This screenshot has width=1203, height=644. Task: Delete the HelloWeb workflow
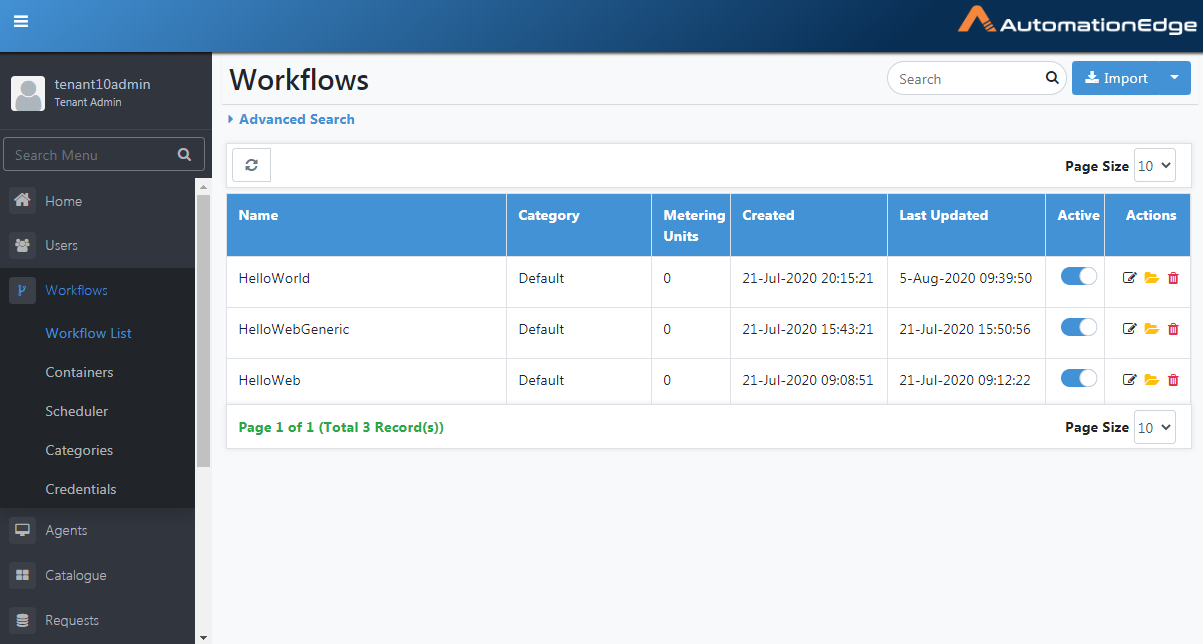[x=1173, y=380]
